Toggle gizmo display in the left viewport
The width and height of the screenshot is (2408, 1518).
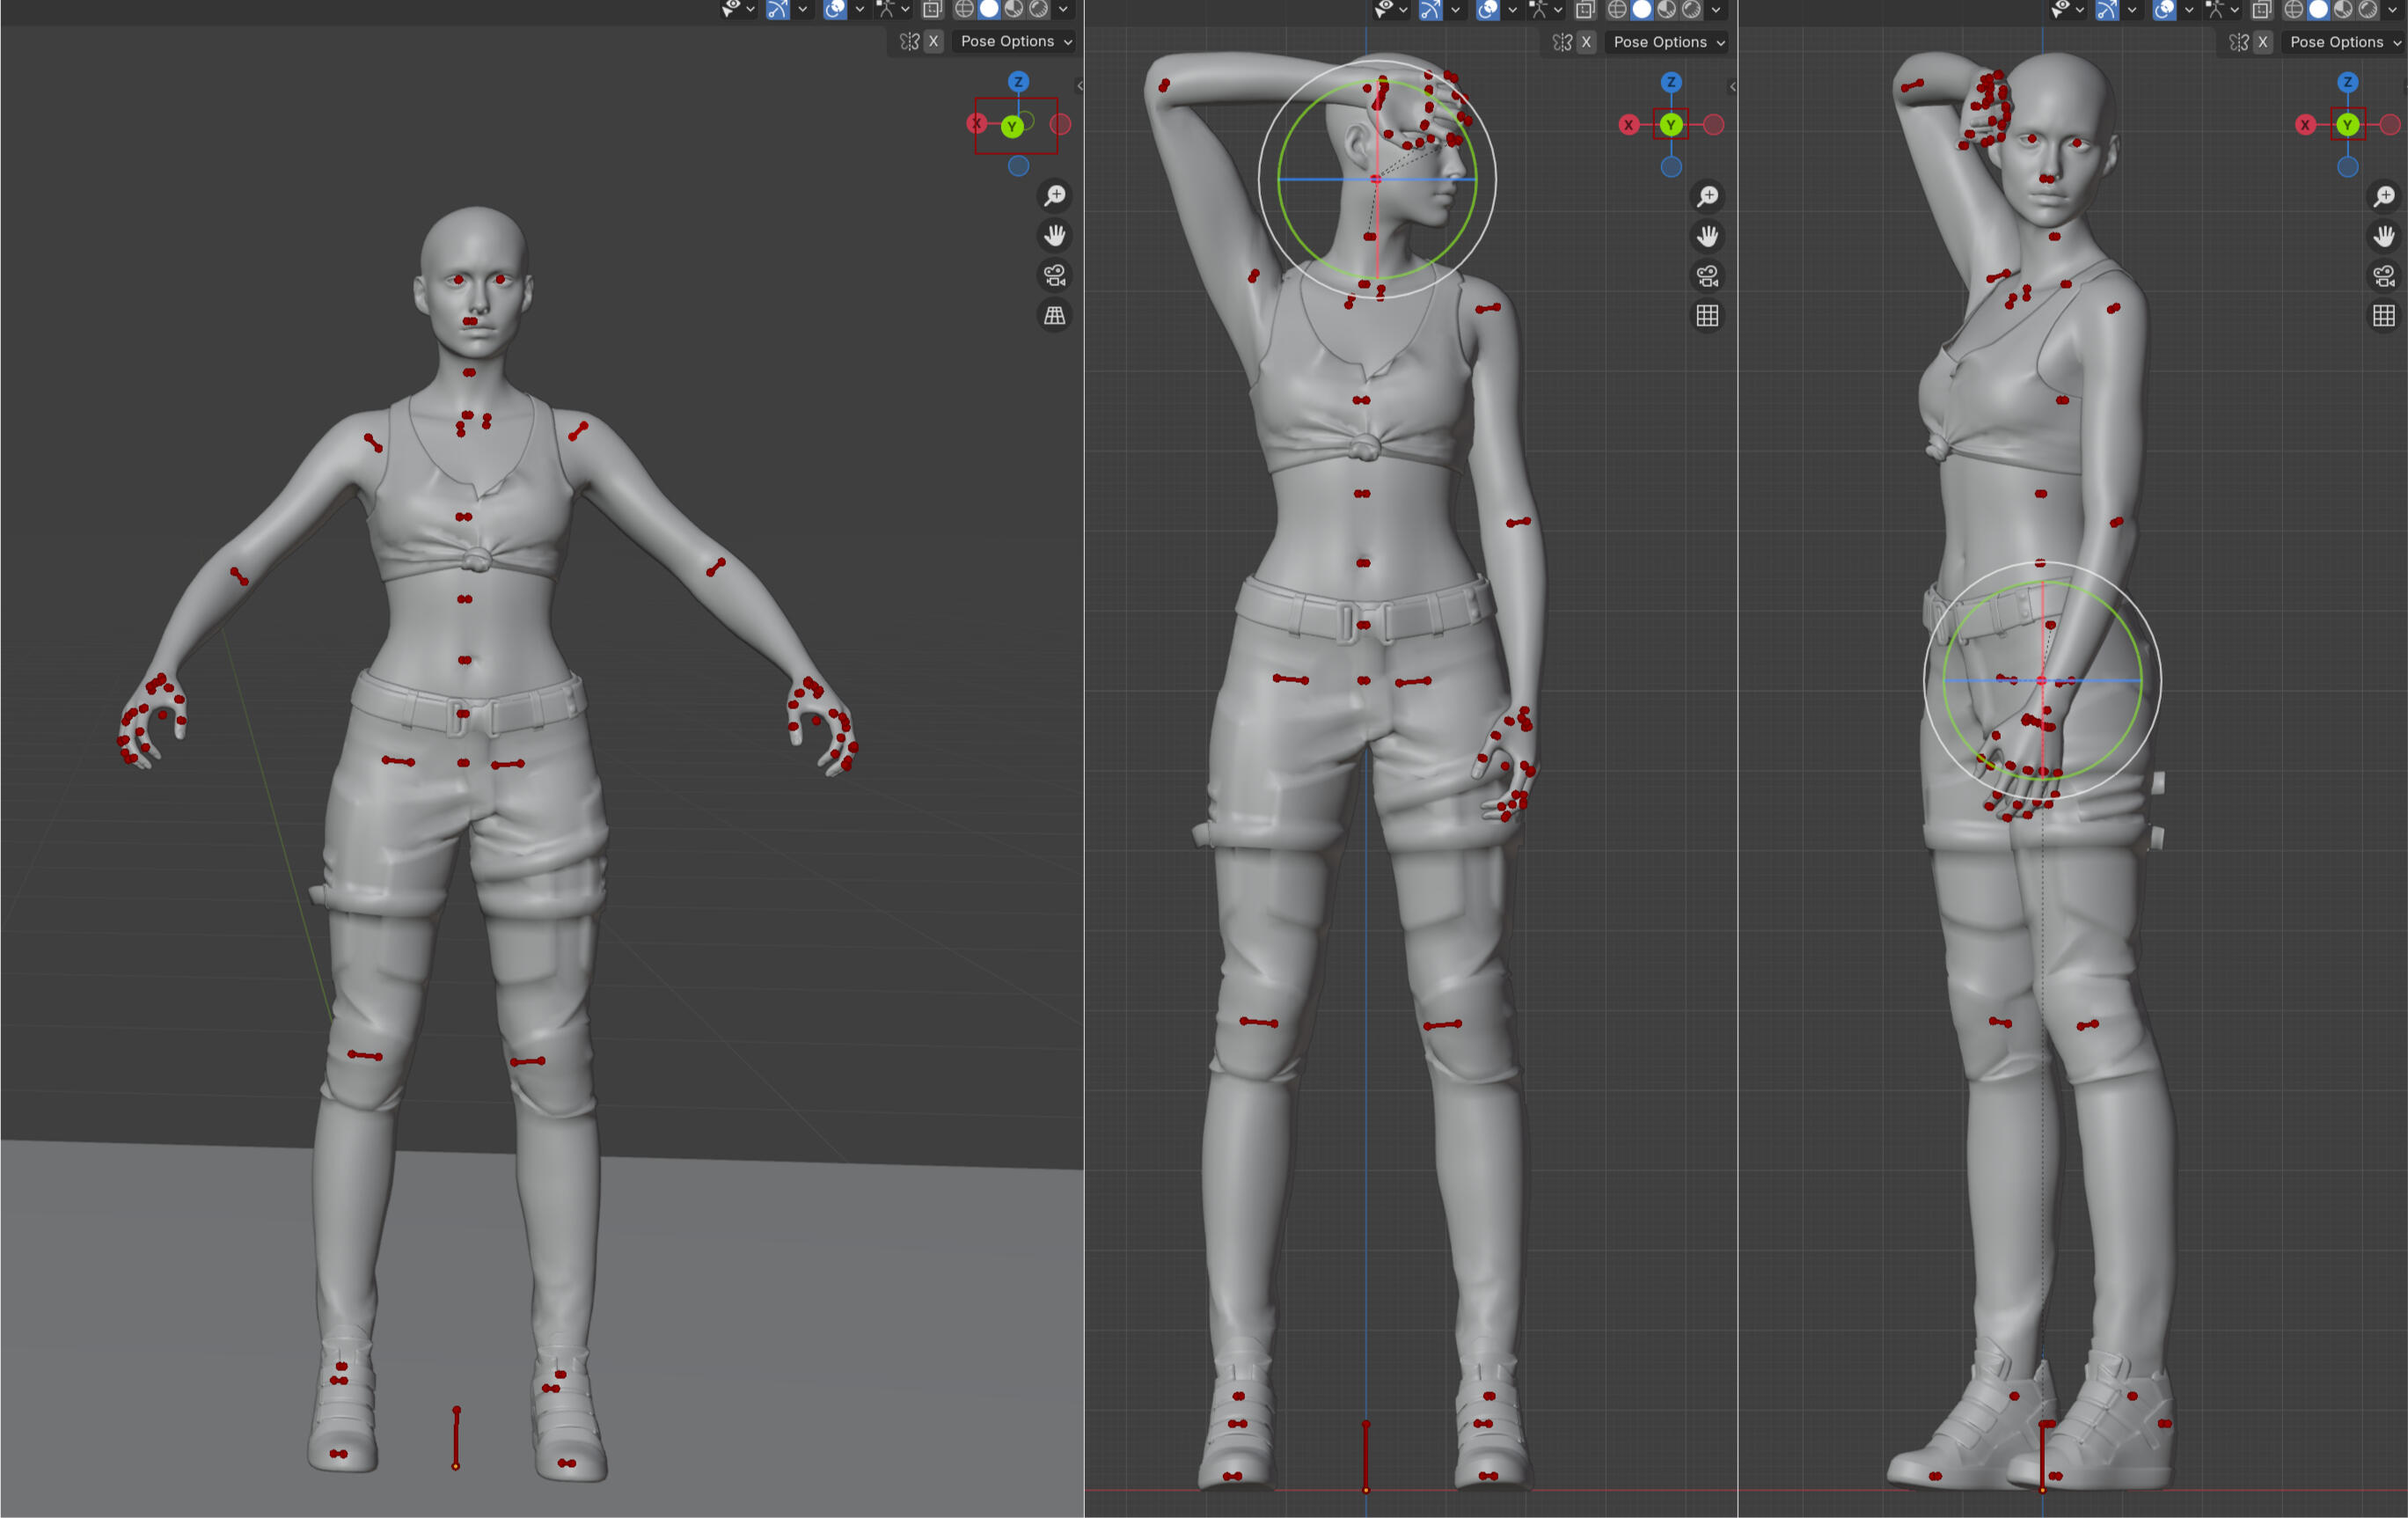(x=777, y=9)
